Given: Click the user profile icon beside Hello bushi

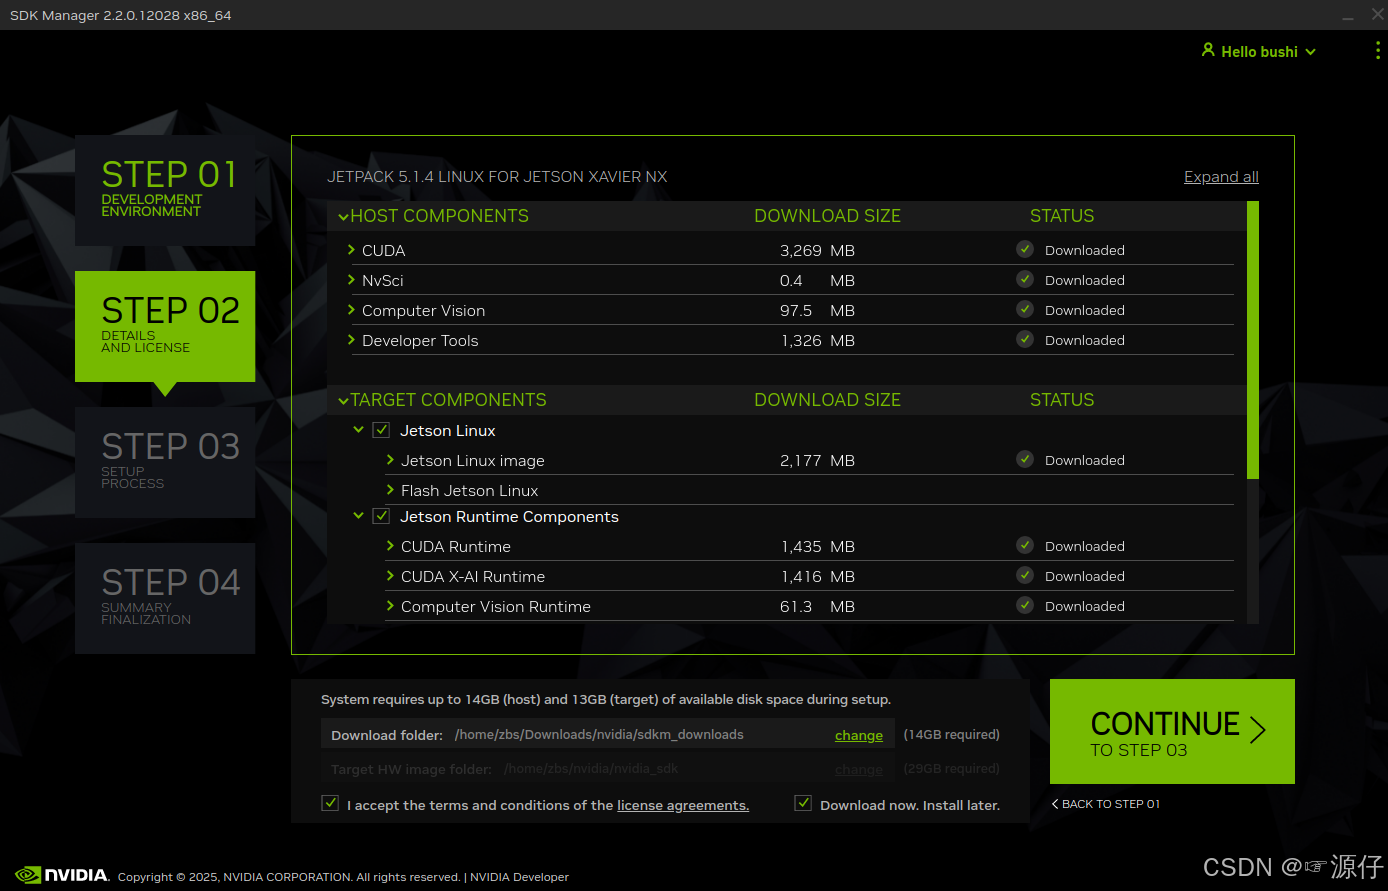Looking at the screenshot, I should 1208,50.
